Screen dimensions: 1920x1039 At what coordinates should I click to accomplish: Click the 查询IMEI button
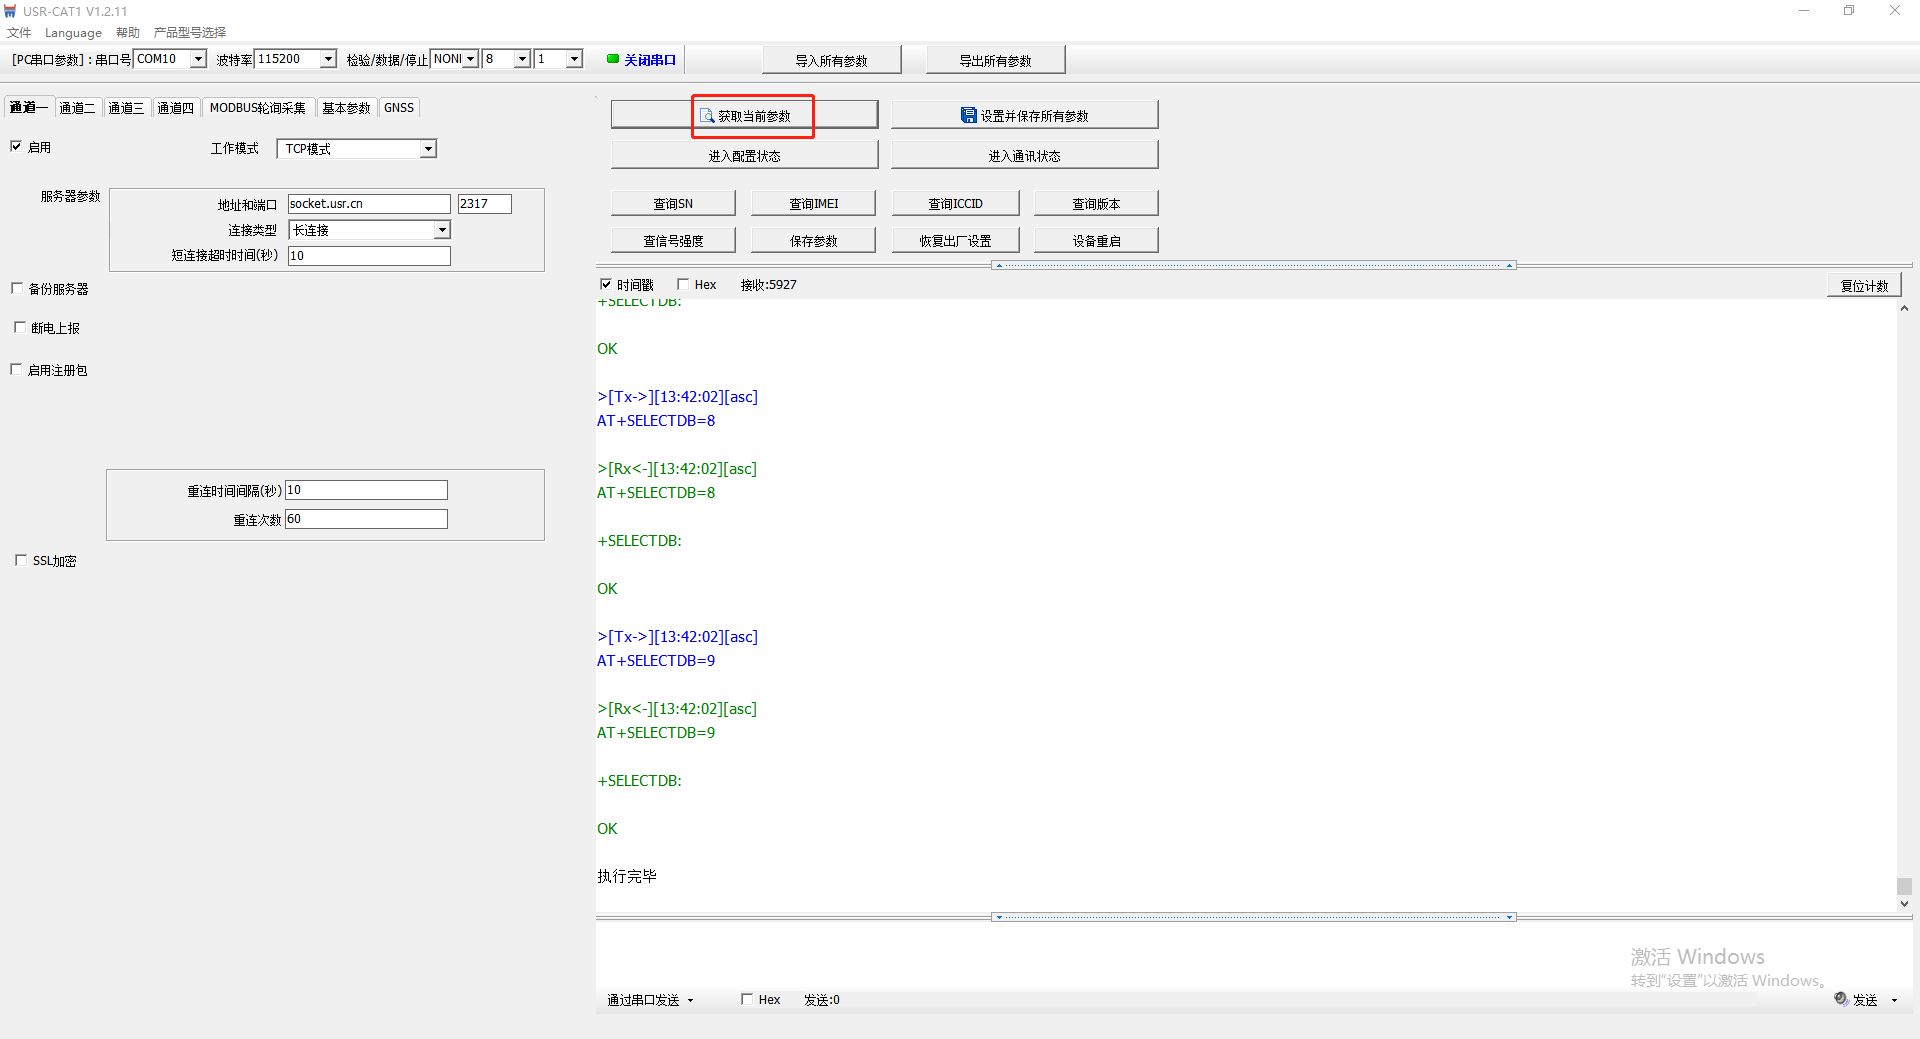coord(813,203)
